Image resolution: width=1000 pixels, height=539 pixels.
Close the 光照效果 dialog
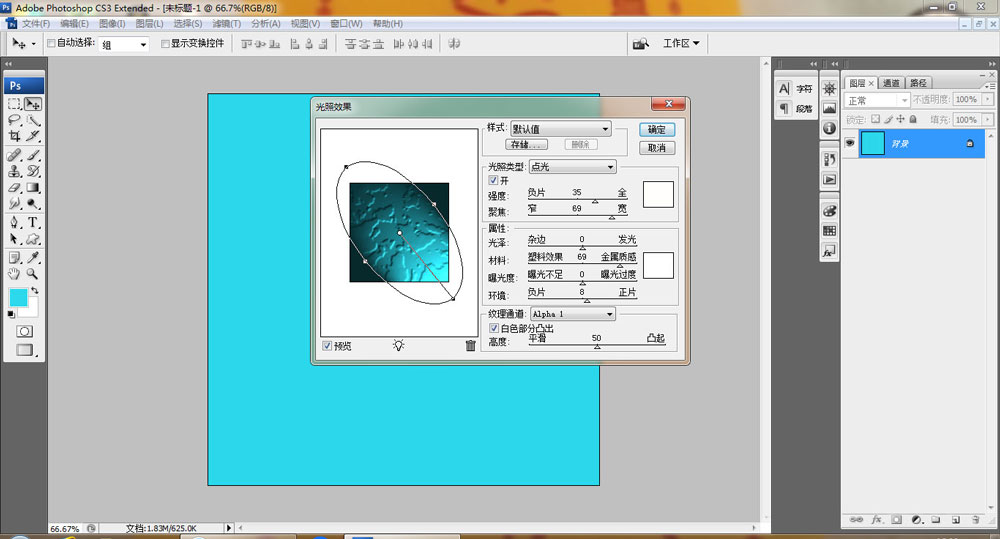pos(668,104)
